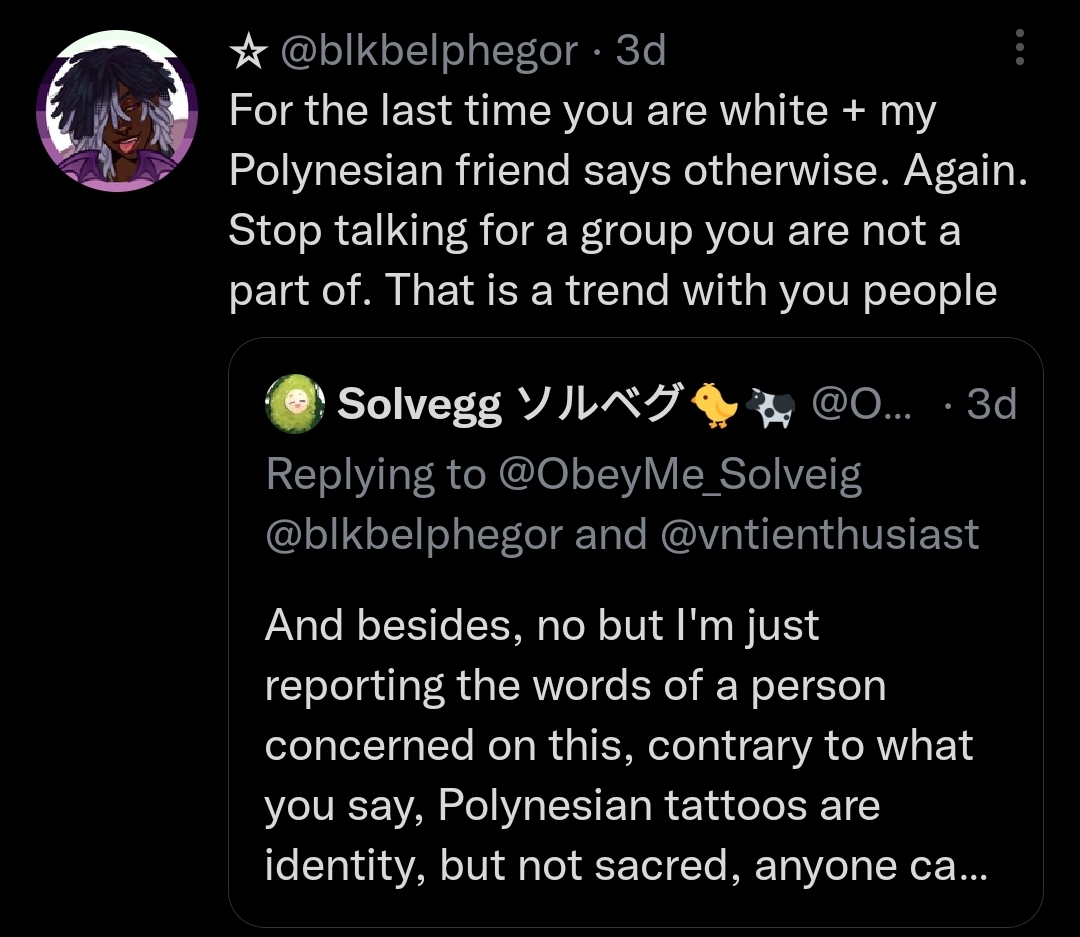
Task: Open the @vntienthusiast mention
Action: pos(820,535)
